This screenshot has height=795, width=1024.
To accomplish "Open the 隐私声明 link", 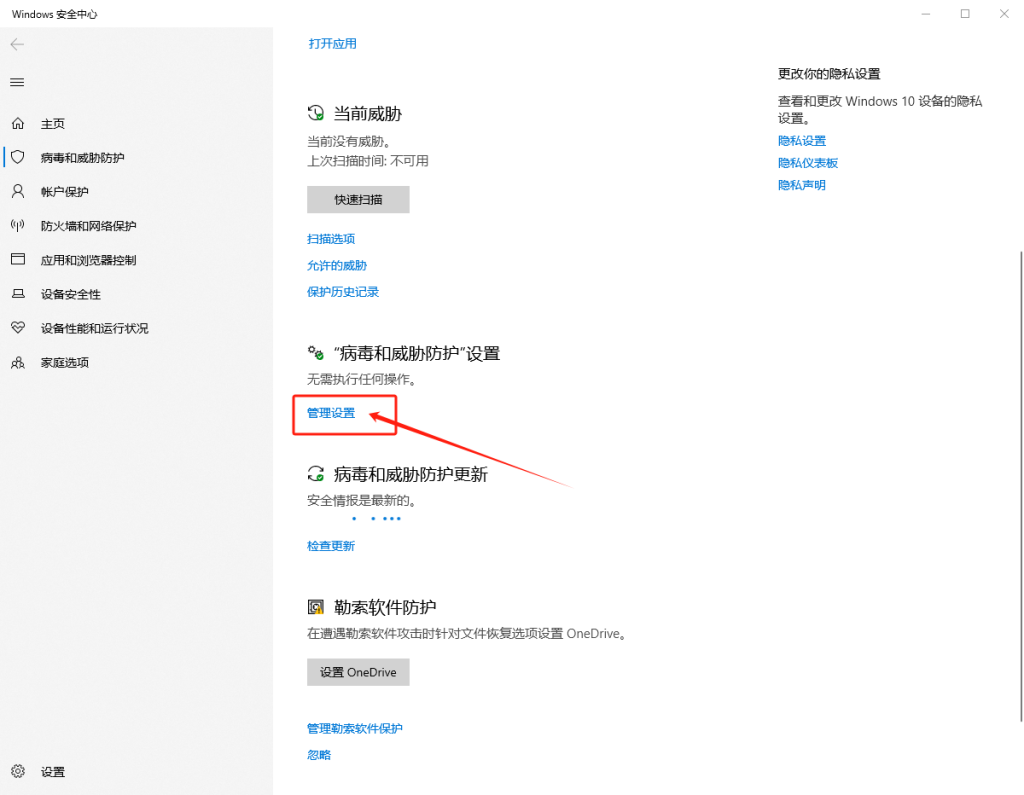I will click(802, 186).
